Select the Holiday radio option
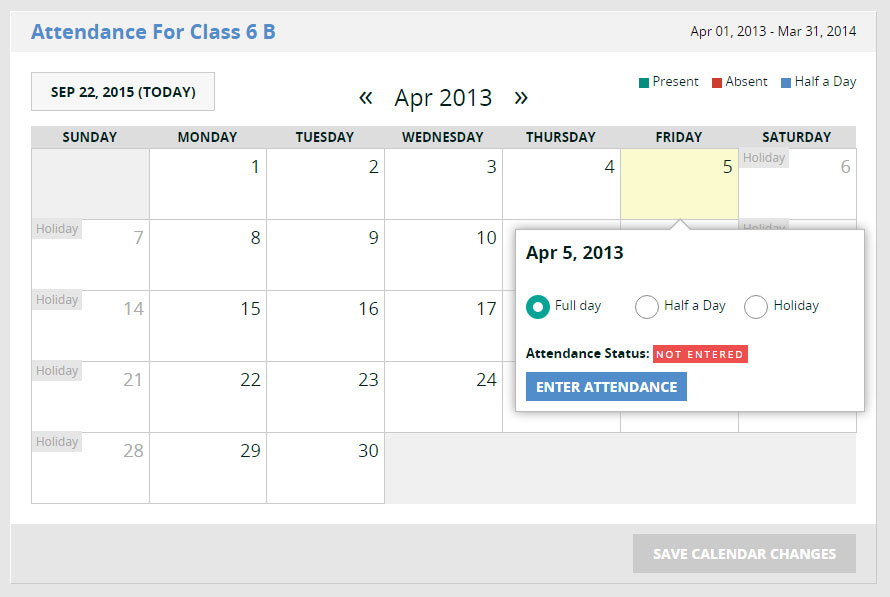The image size is (890, 597). point(756,306)
